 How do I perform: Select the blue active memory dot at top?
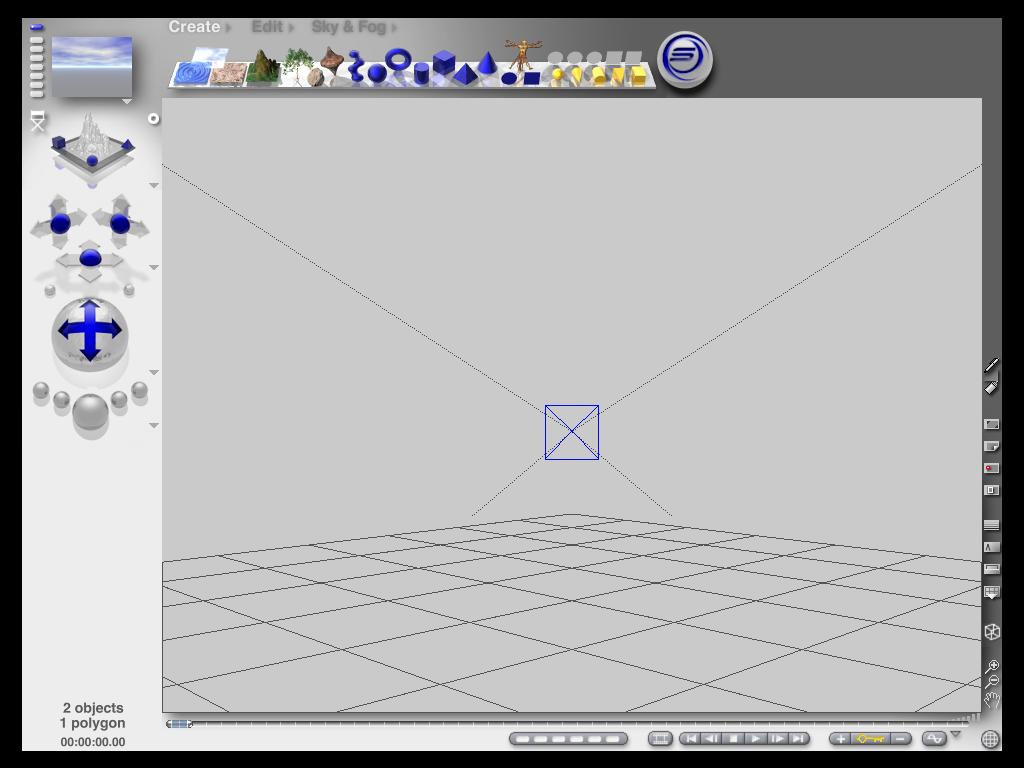[x=37, y=27]
